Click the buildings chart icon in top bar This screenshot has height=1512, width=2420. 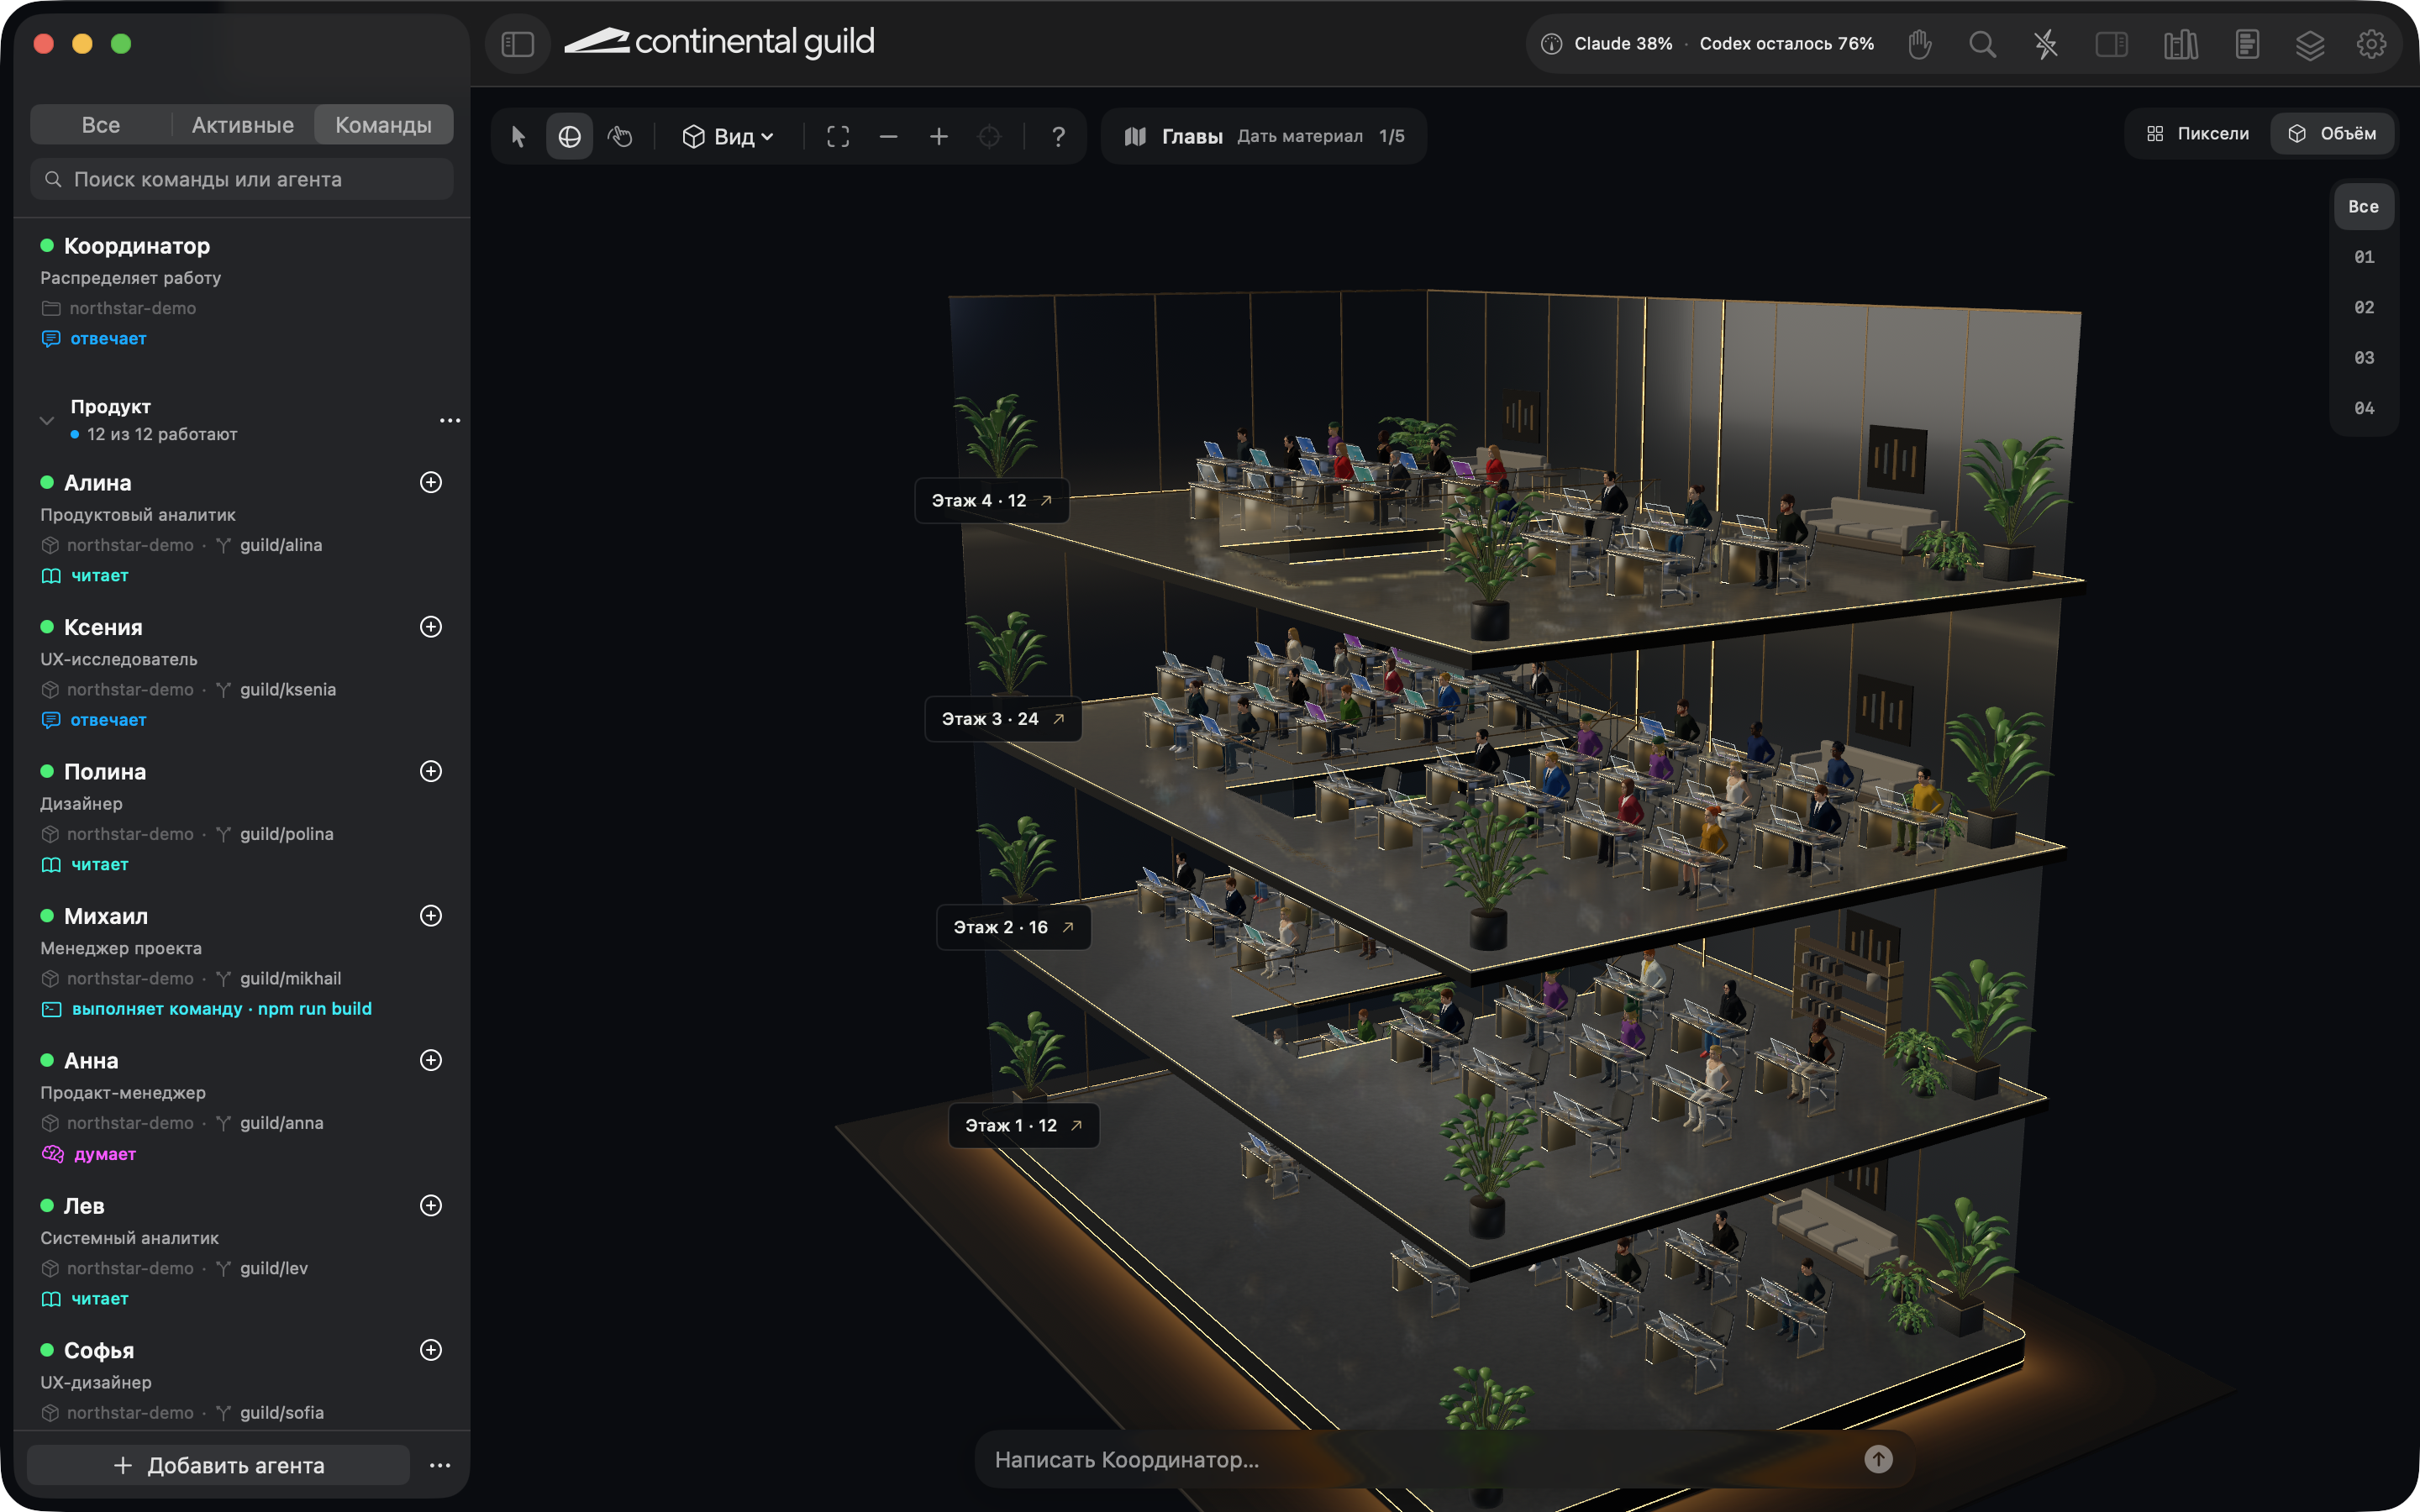pyautogui.click(x=2181, y=44)
